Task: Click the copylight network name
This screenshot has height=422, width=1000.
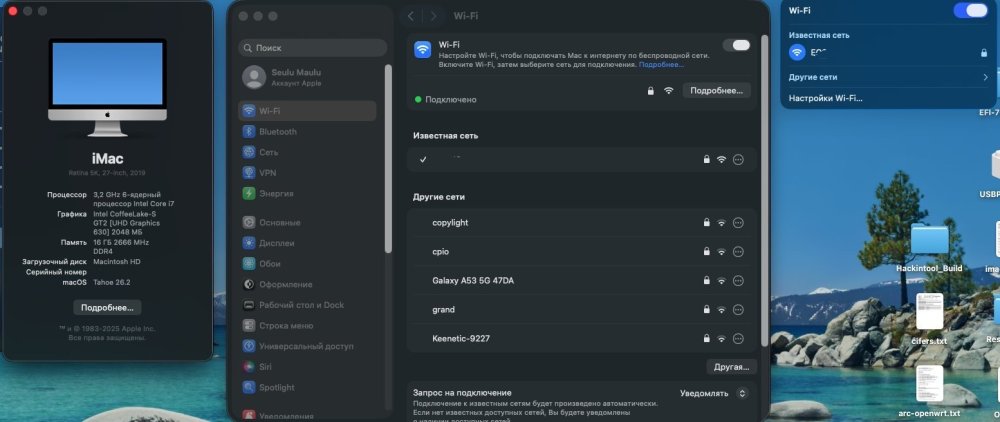Action: pyautogui.click(x=450, y=222)
